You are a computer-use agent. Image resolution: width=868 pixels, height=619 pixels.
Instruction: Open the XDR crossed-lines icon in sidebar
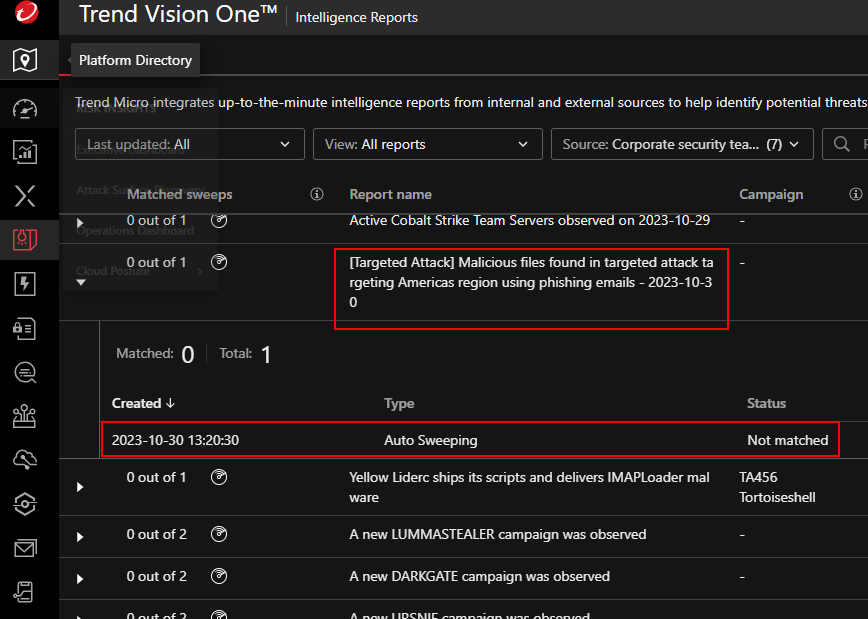[x=25, y=196]
